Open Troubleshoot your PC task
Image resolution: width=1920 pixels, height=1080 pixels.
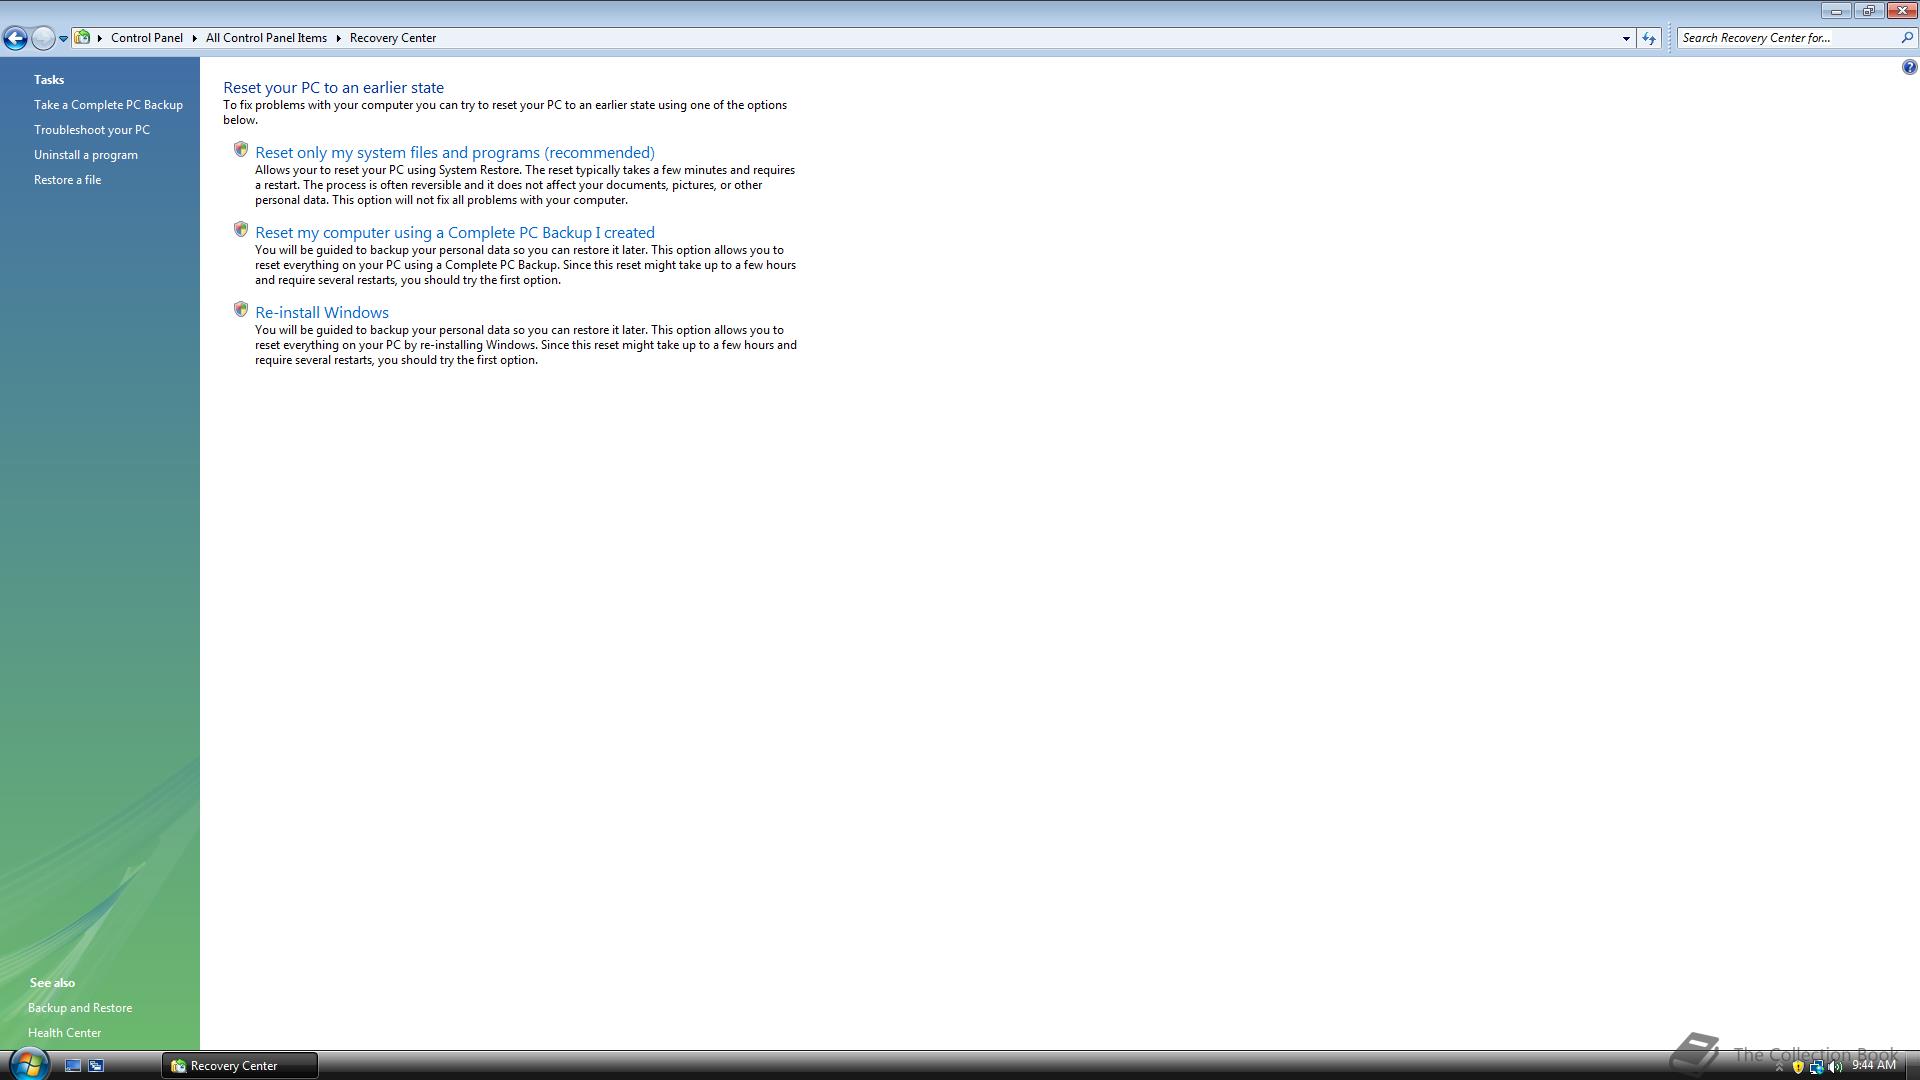click(92, 130)
